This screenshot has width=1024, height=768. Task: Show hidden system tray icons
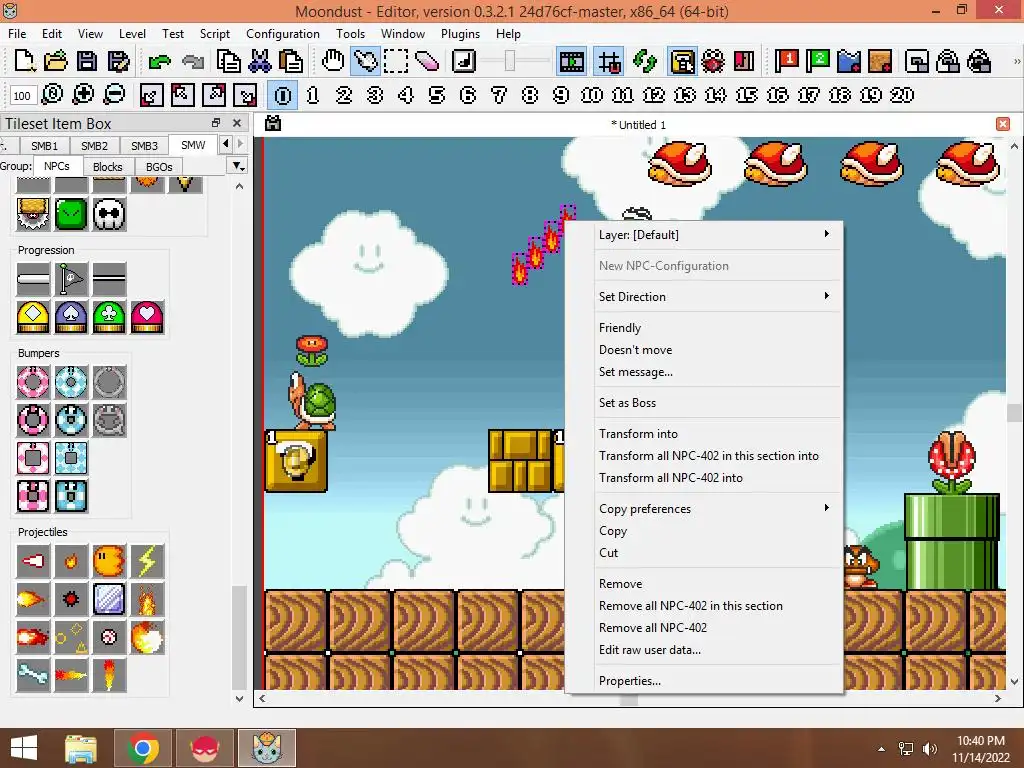point(882,748)
